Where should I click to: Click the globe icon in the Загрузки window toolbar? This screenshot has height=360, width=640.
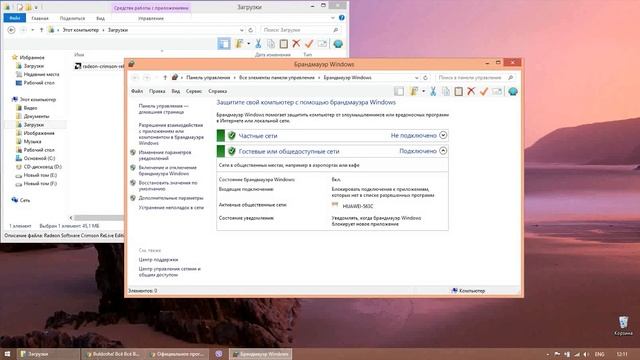338,44
